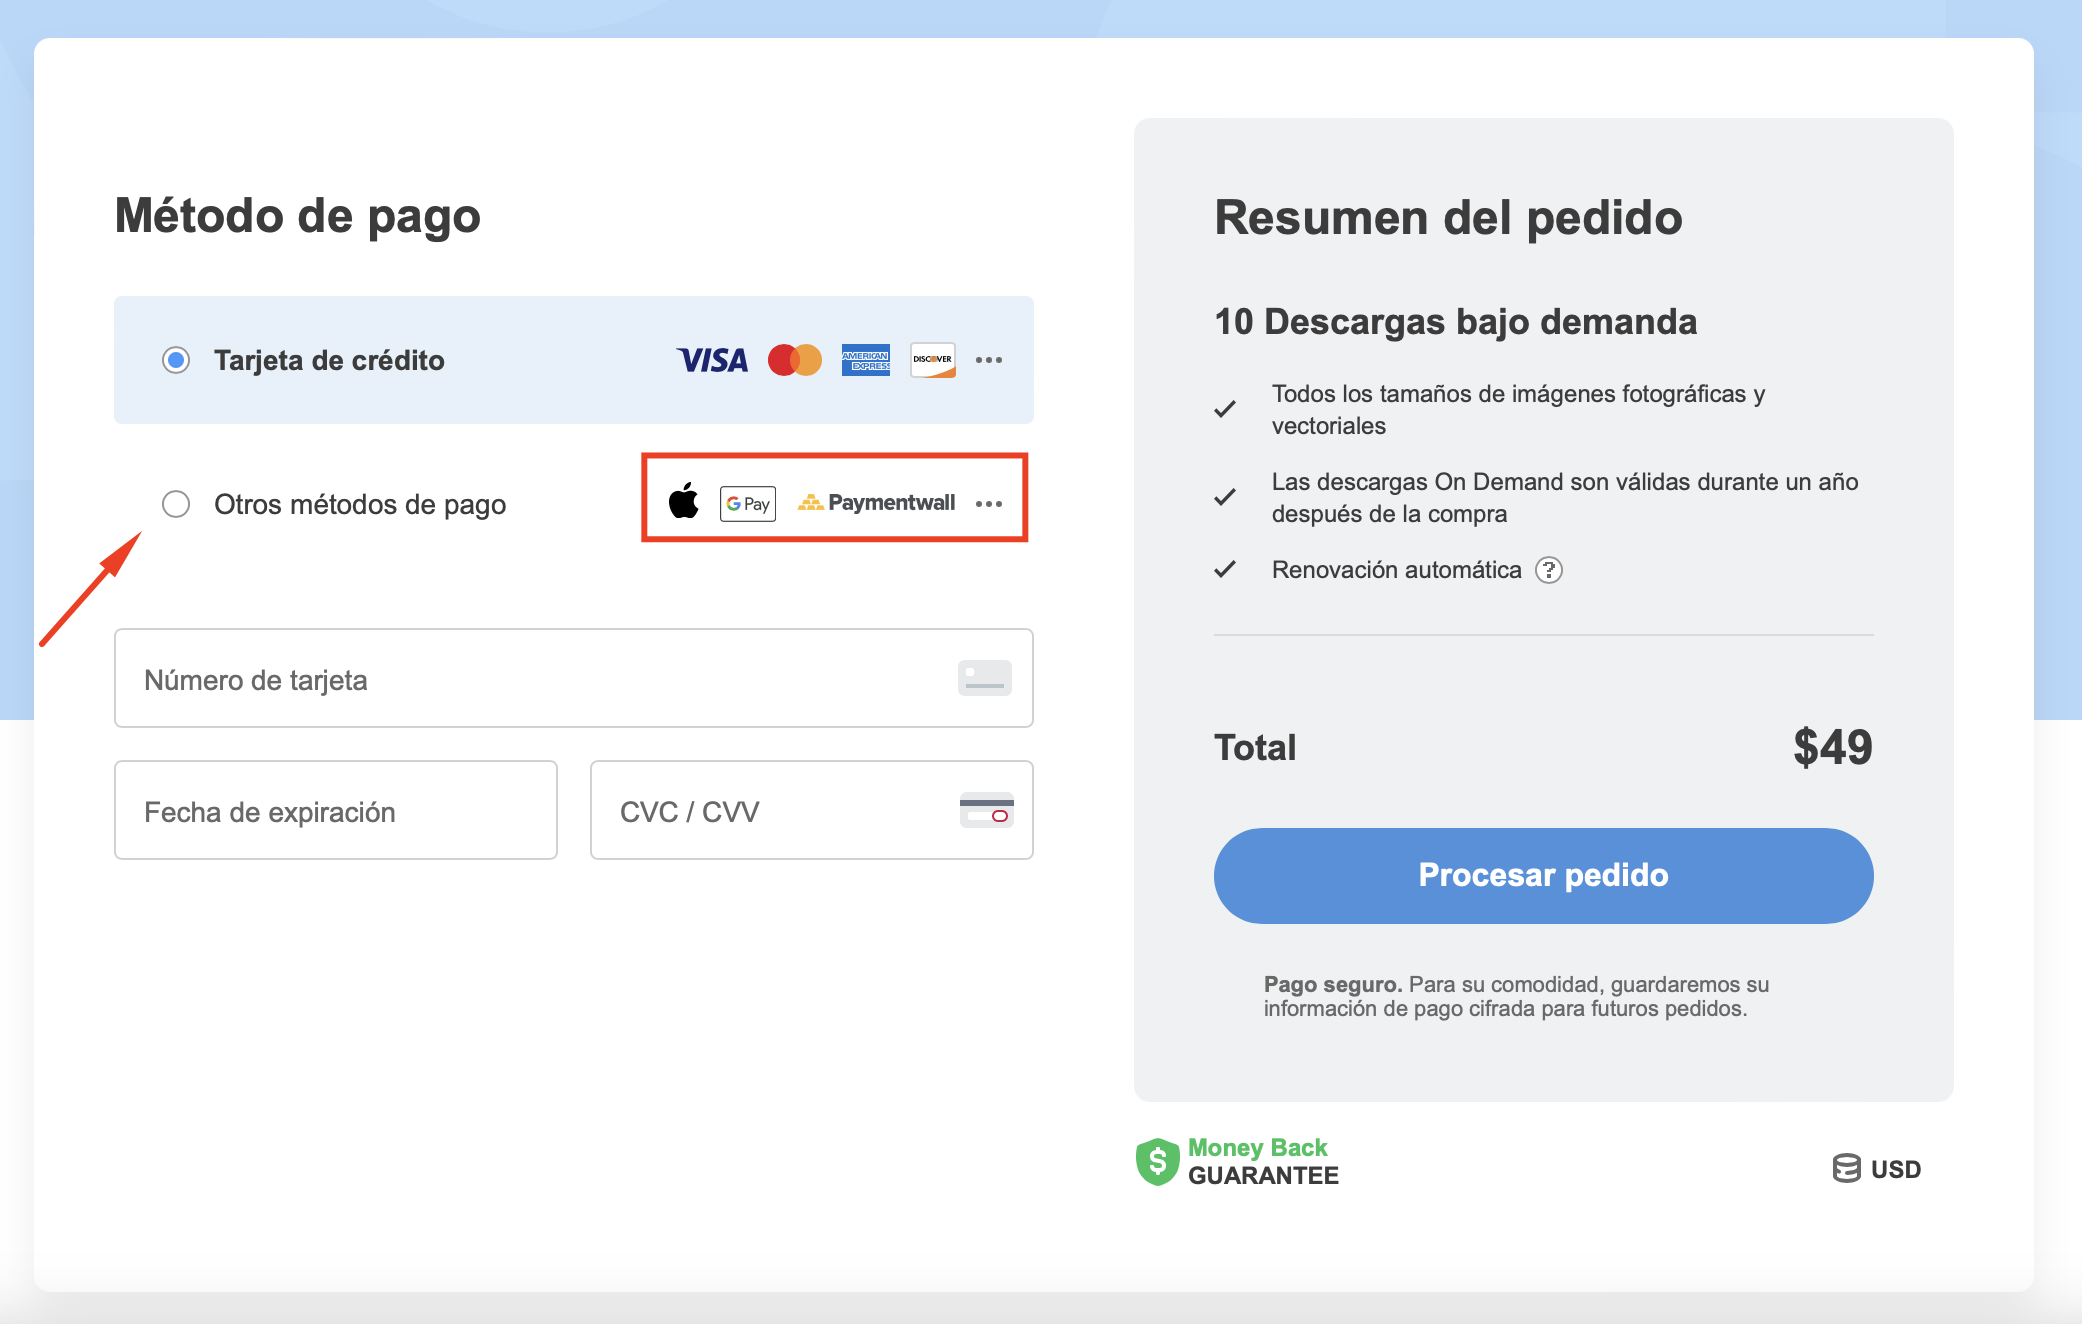Select Otros métodos de pago radio option
Viewport: 2082px width, 1324px height.
176,504
